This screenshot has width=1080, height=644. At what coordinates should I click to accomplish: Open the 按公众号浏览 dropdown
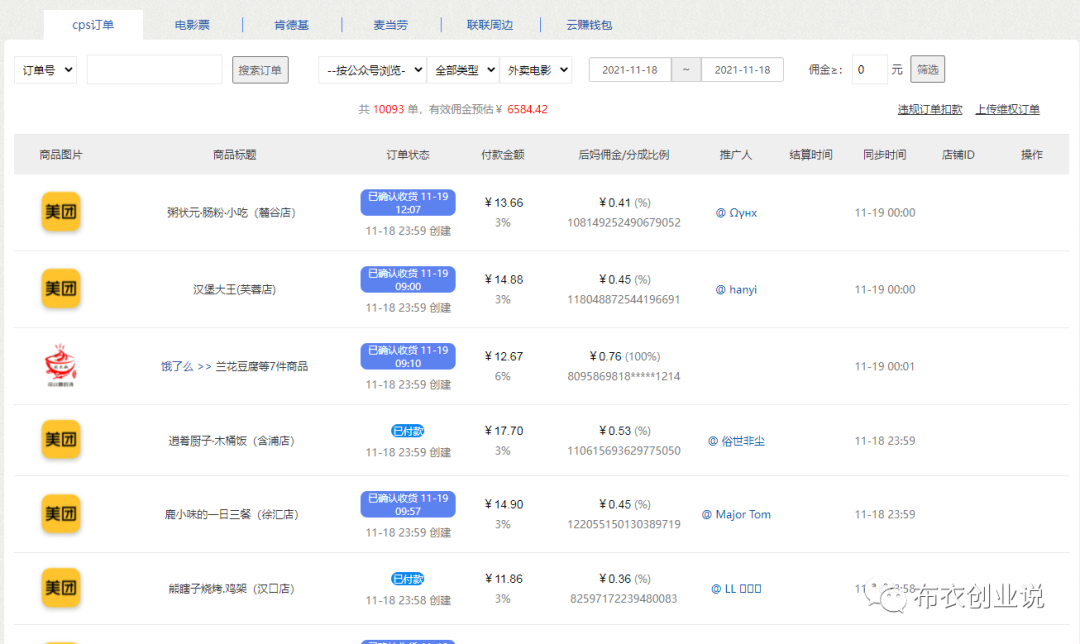click(x=371, y=69)
